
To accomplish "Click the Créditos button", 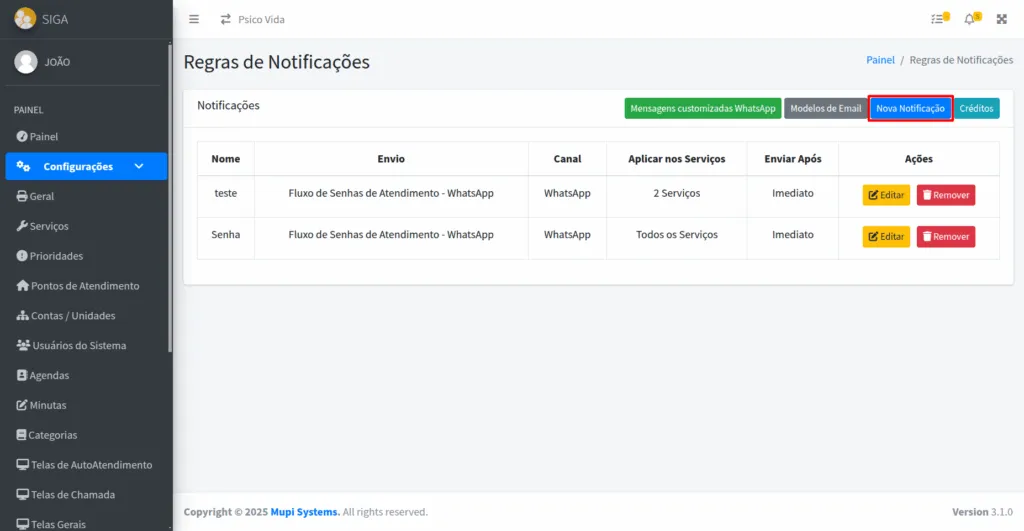I will pos(976,108).
